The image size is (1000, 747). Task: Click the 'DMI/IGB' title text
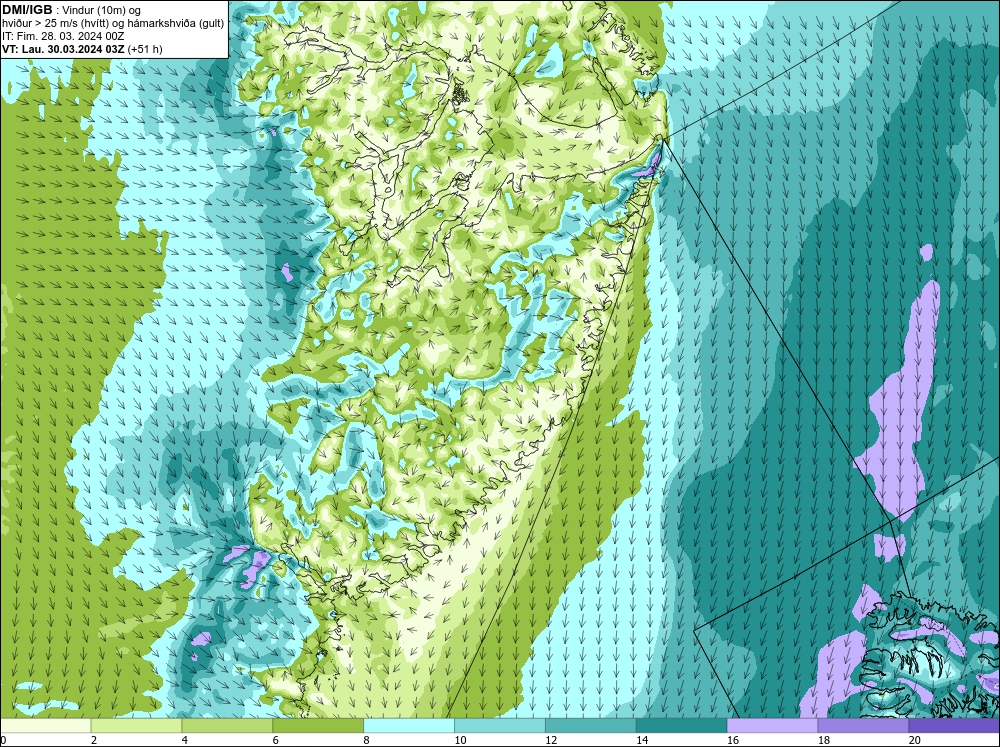coord(27,10)
